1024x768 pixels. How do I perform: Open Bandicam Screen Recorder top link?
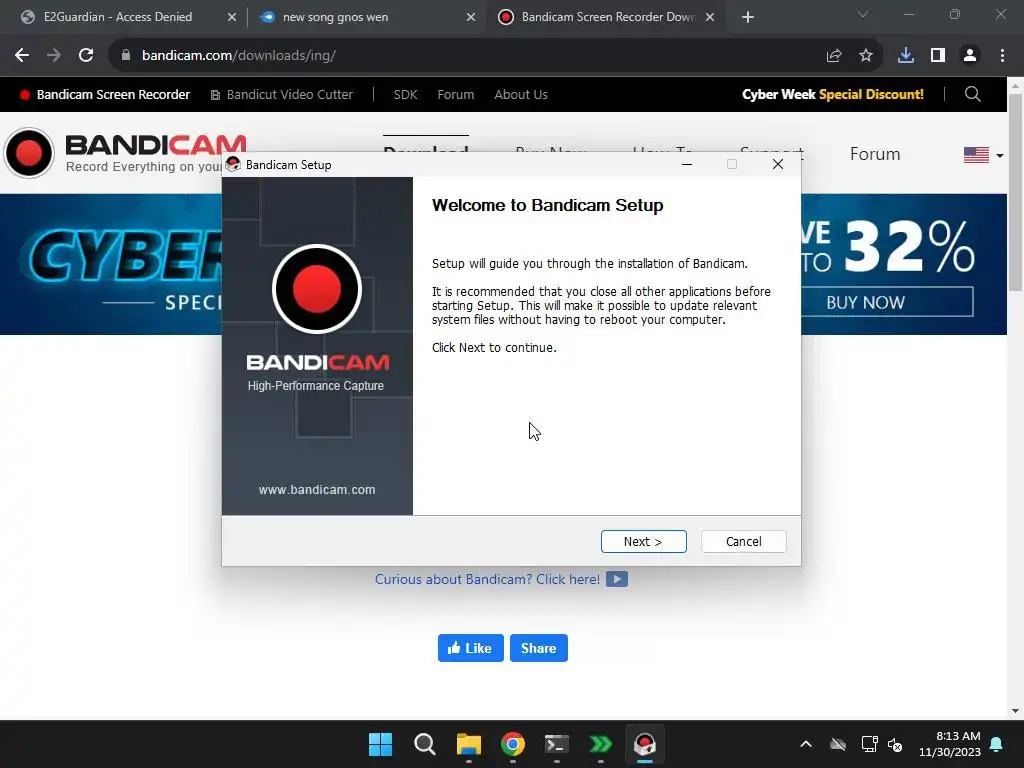point(104,95)
